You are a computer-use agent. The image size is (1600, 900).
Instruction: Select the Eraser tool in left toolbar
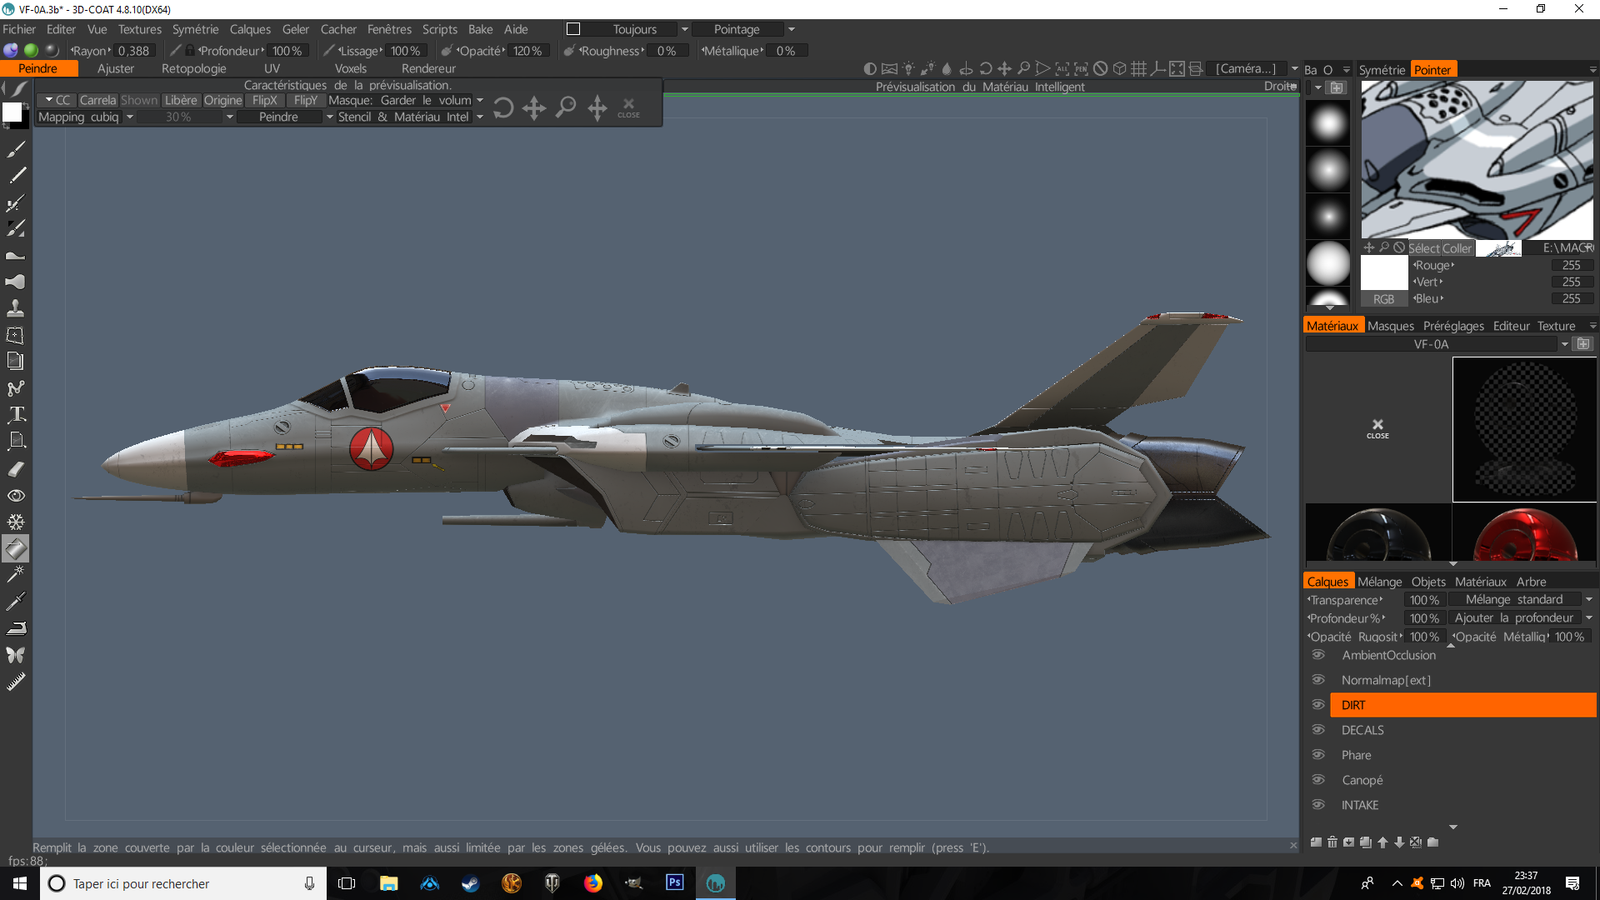click(16, 469)
